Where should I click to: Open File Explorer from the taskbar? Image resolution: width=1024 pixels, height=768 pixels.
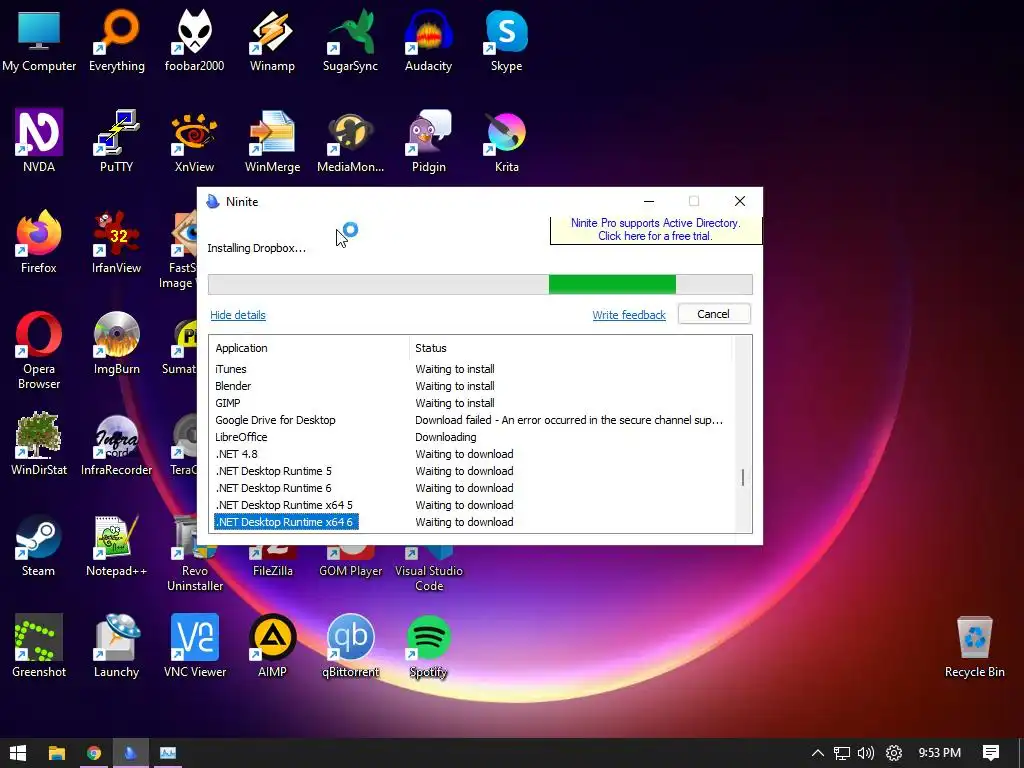point(57,753)
